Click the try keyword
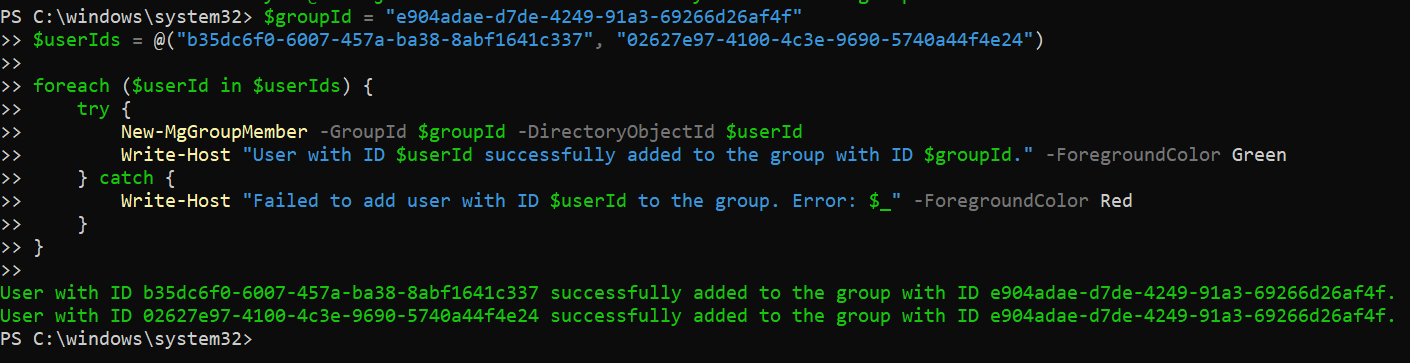The width and height of the screenshot is (1410, 363). [93, 109]
